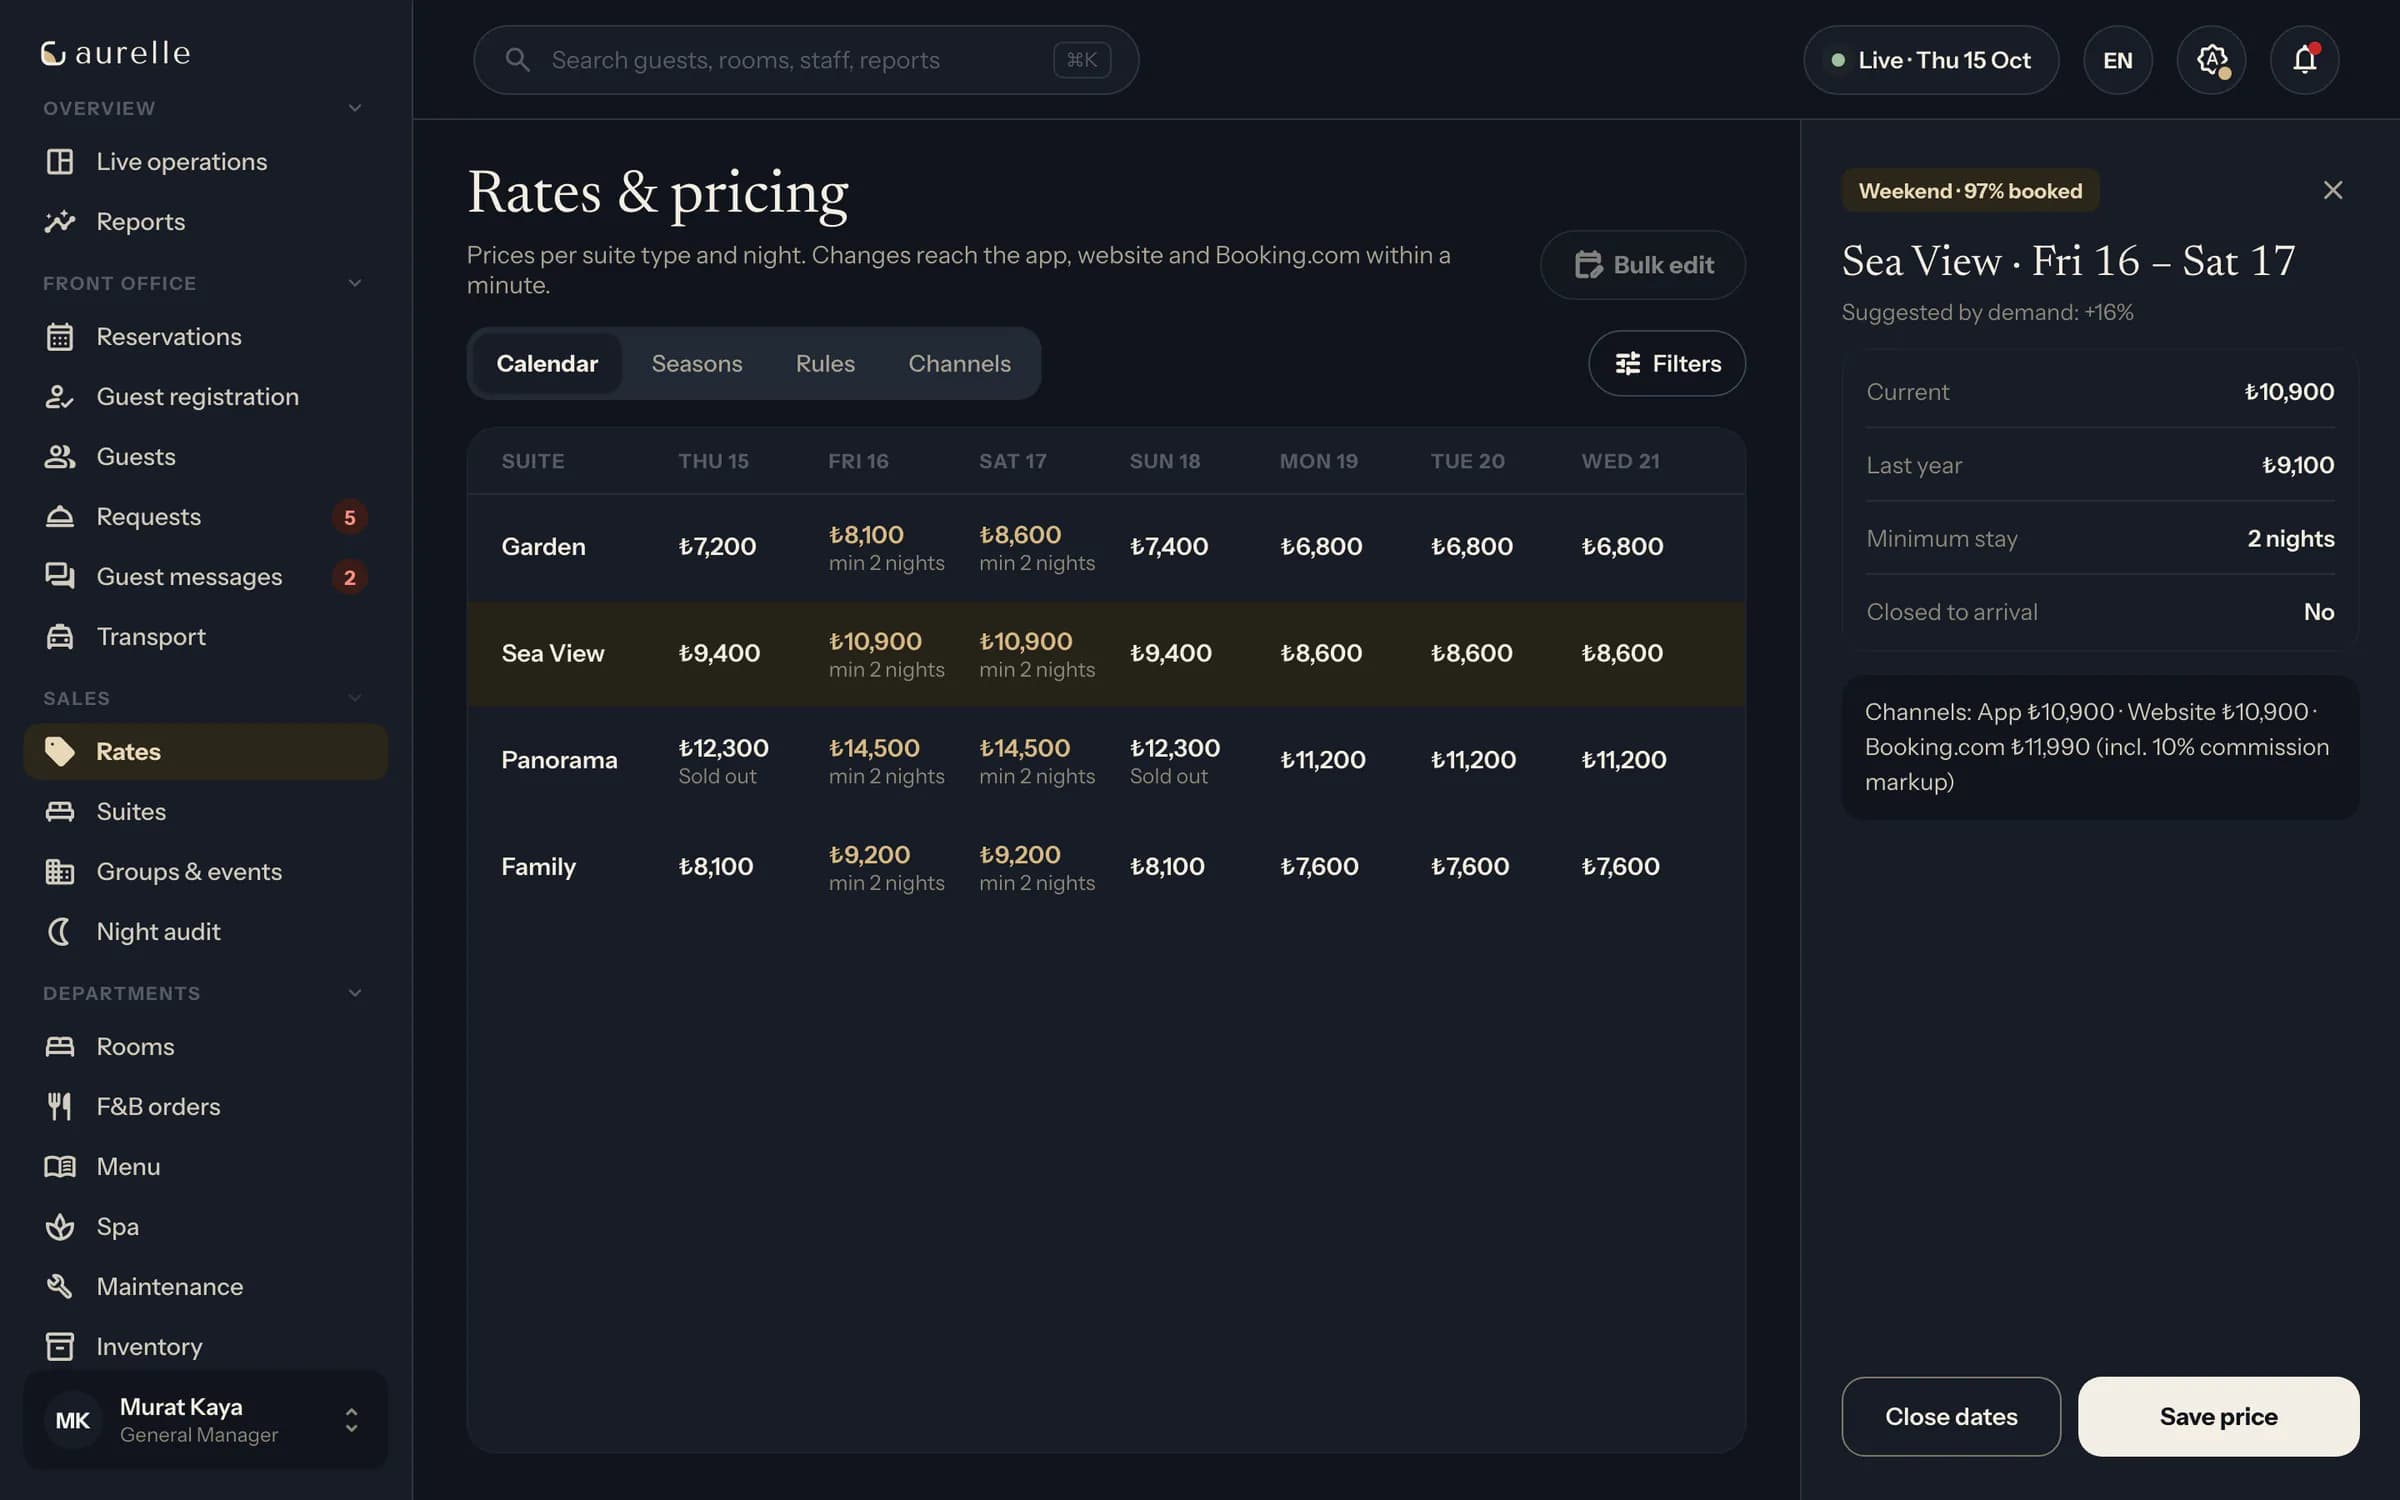2400x1500 pixels.
Task: Open Live operations from the sidebar
Action: [205, 161]
